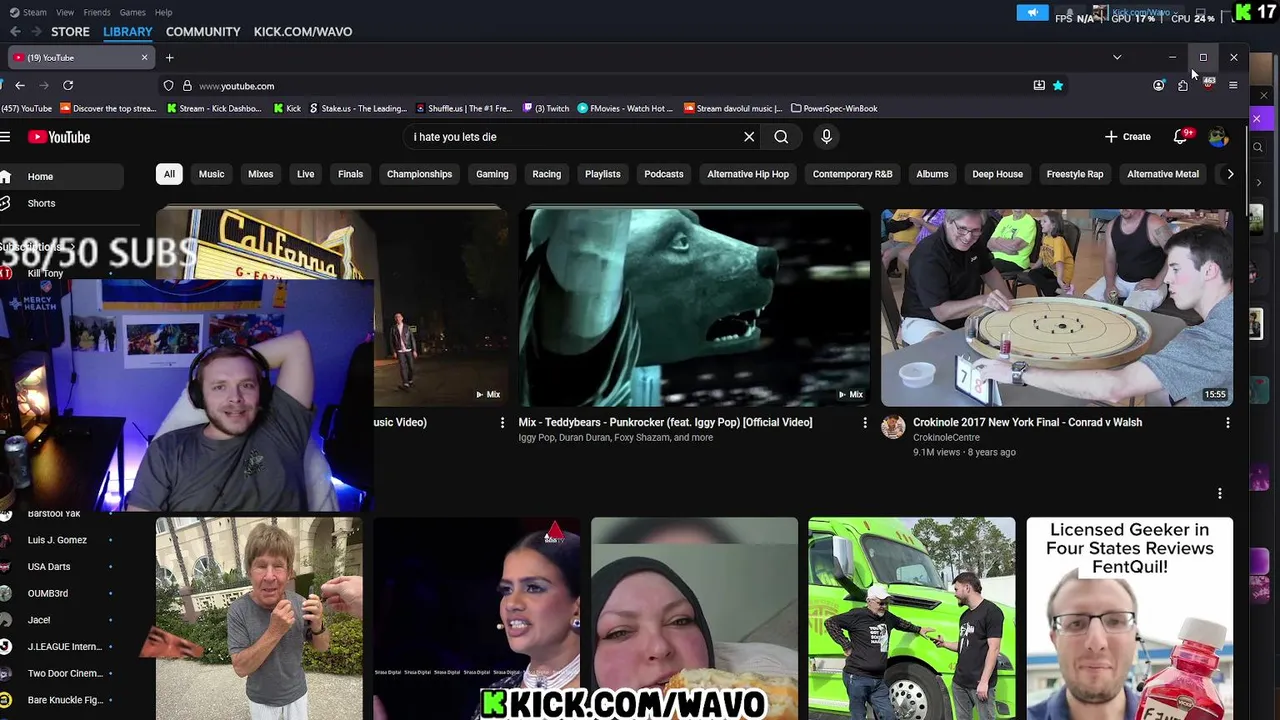Clear the YouTube search text with X

(x=749, y=137)
